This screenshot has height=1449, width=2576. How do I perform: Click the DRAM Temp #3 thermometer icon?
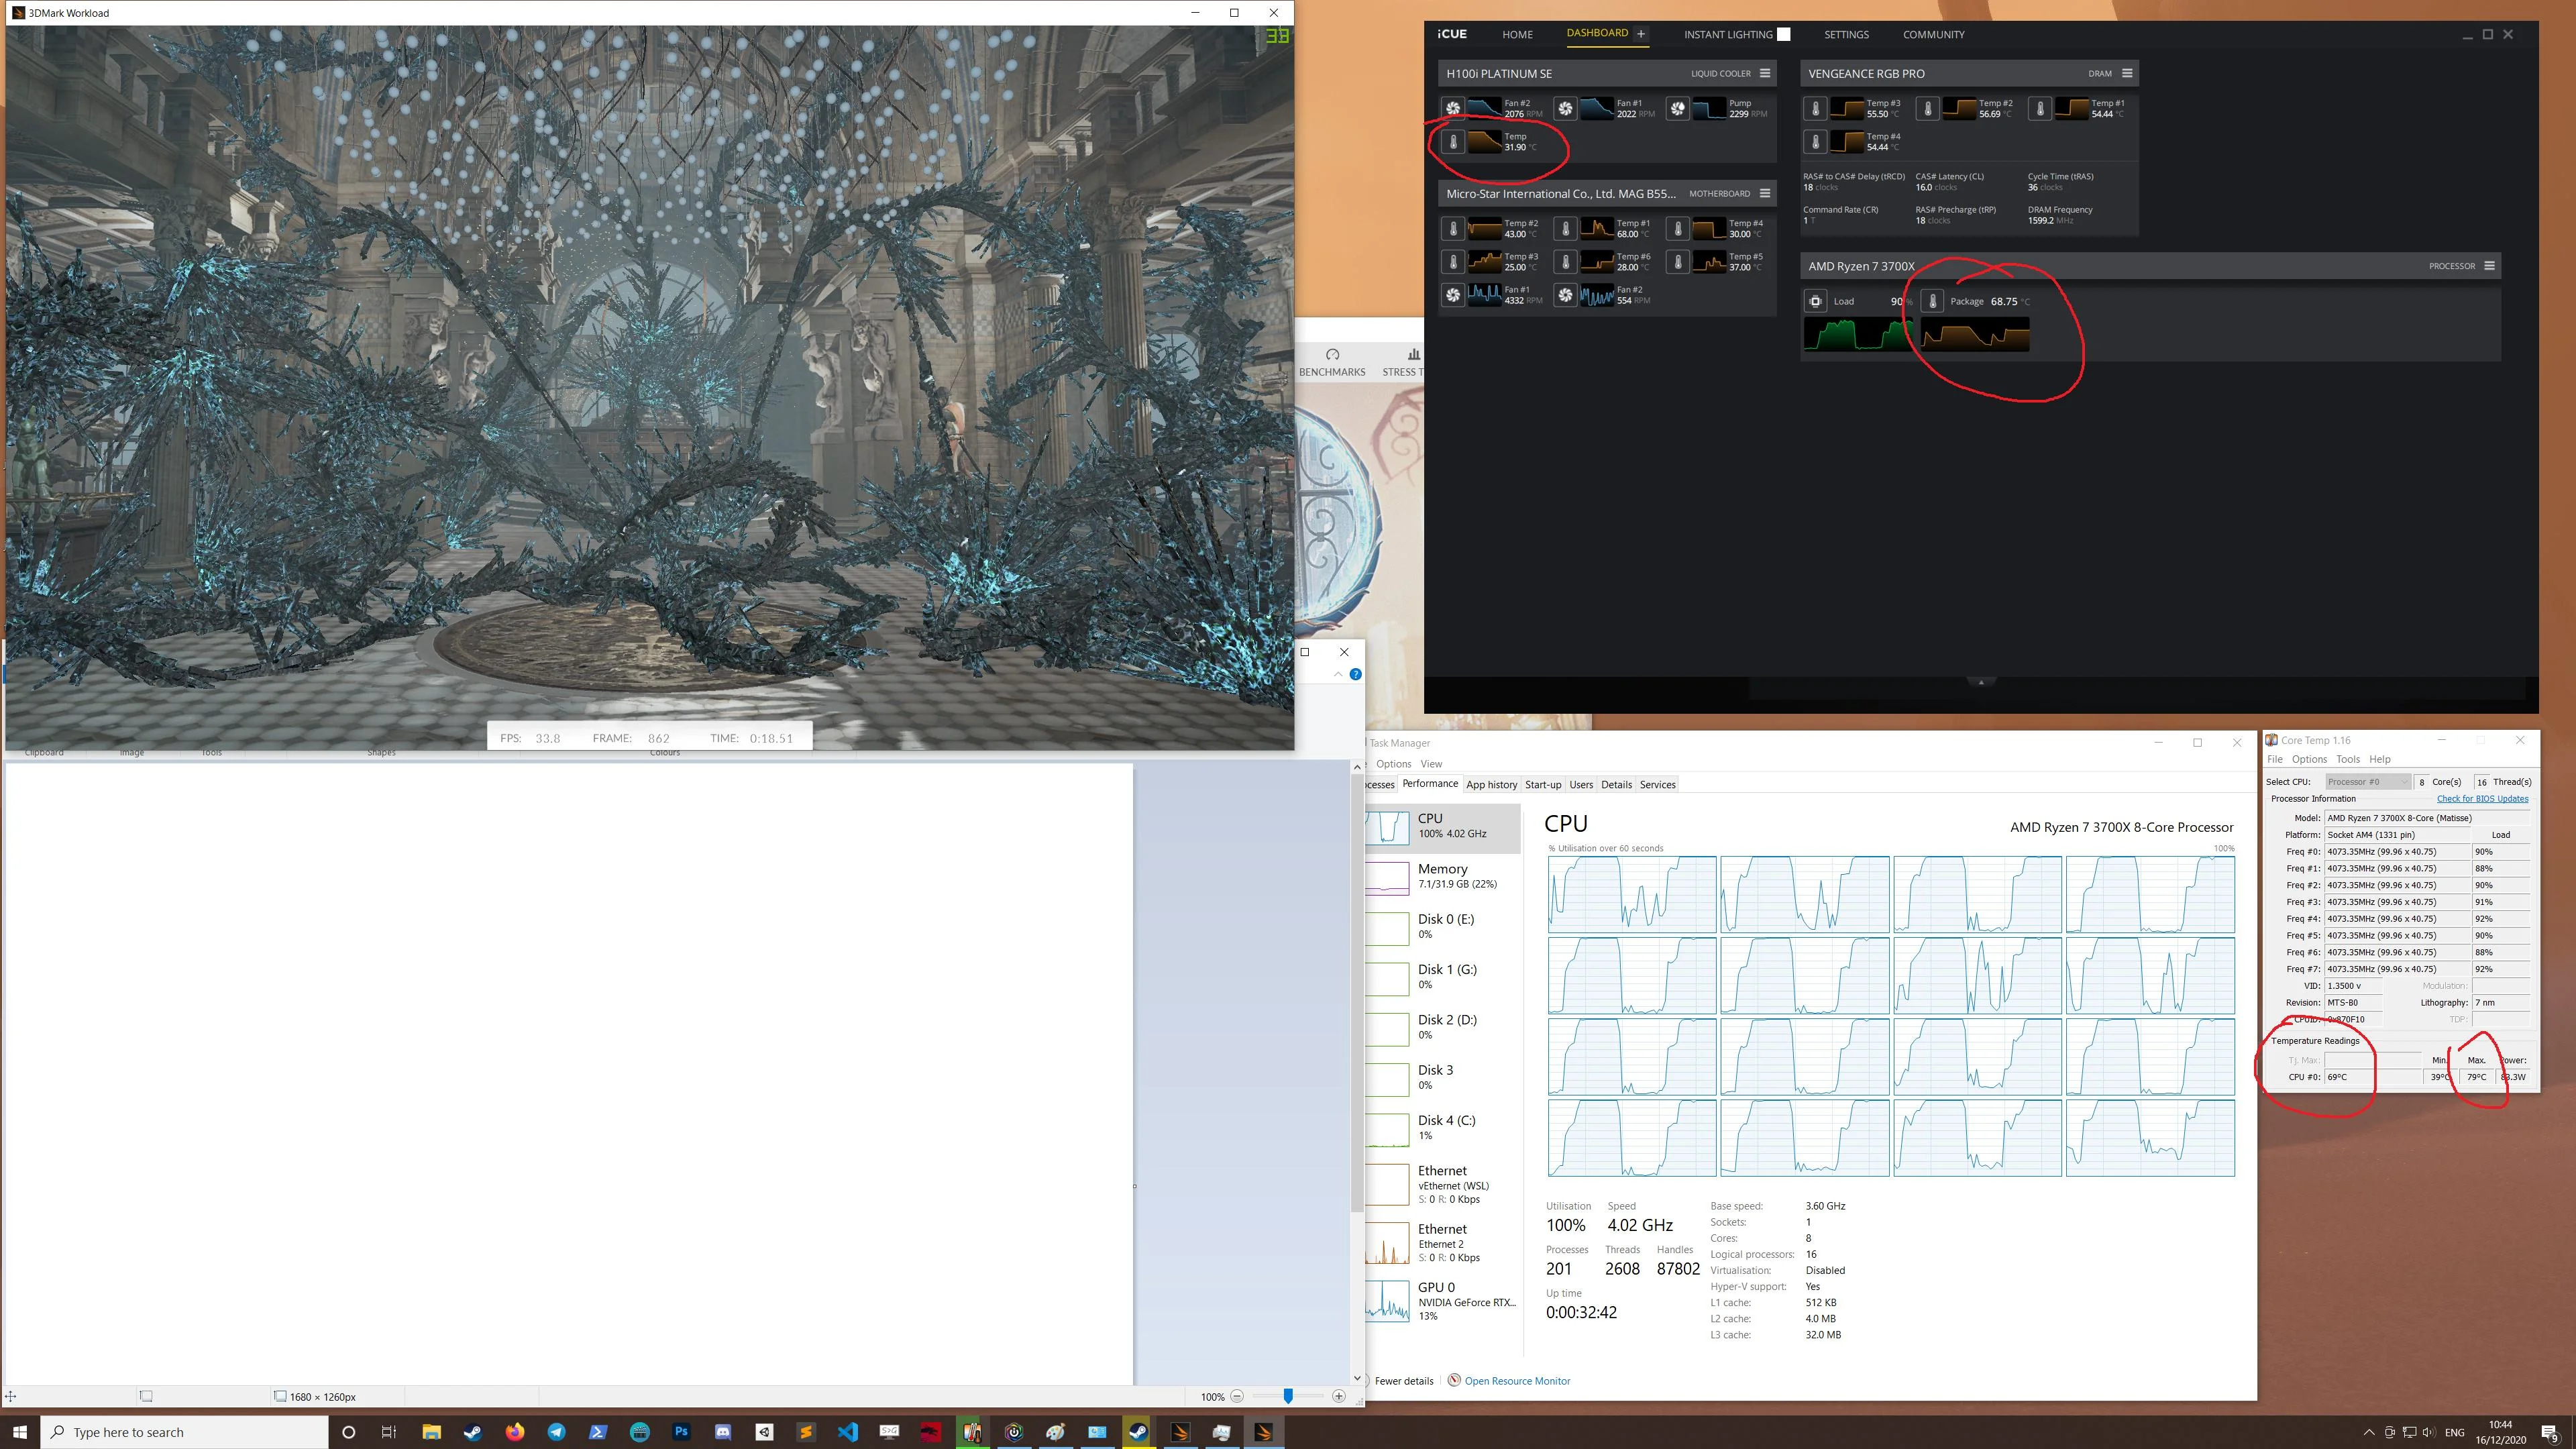point(1815,108)
